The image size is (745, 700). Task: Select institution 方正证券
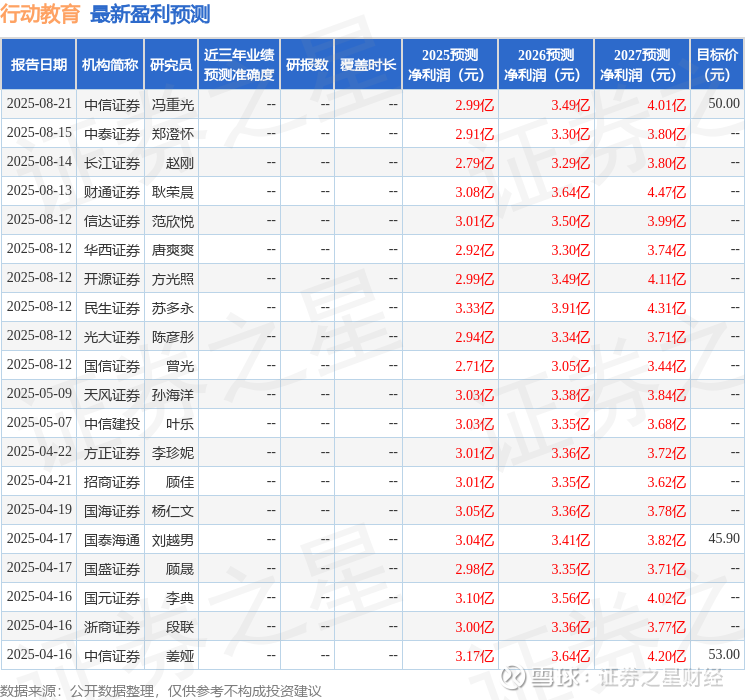coord(112,453)
